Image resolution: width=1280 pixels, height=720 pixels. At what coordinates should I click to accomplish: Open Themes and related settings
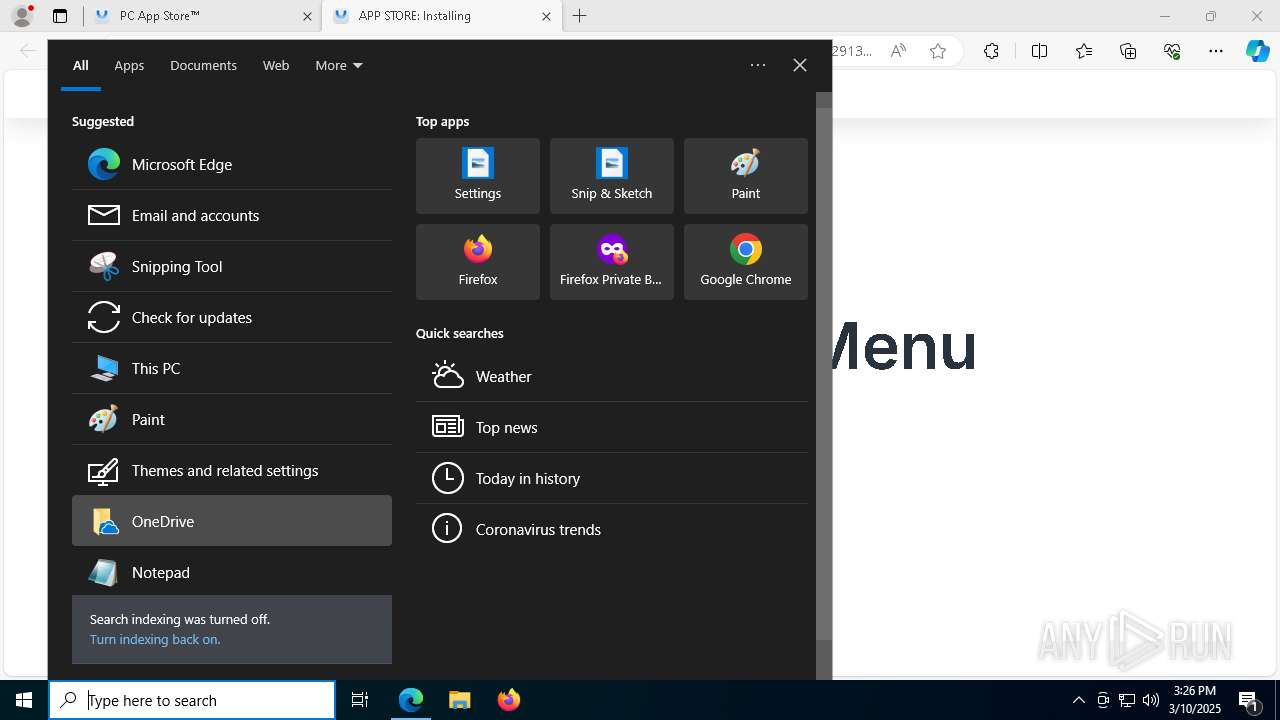[x=232, y=470]
